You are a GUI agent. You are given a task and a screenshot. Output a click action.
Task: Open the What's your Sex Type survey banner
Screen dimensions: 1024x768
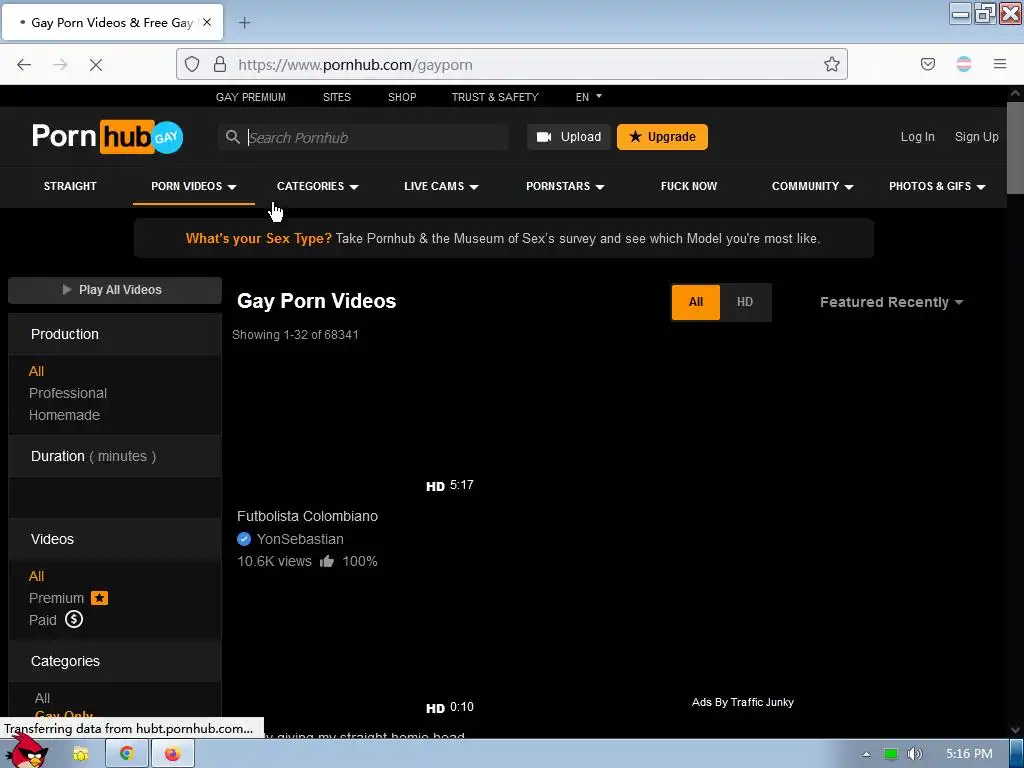(x=504, y=238)
